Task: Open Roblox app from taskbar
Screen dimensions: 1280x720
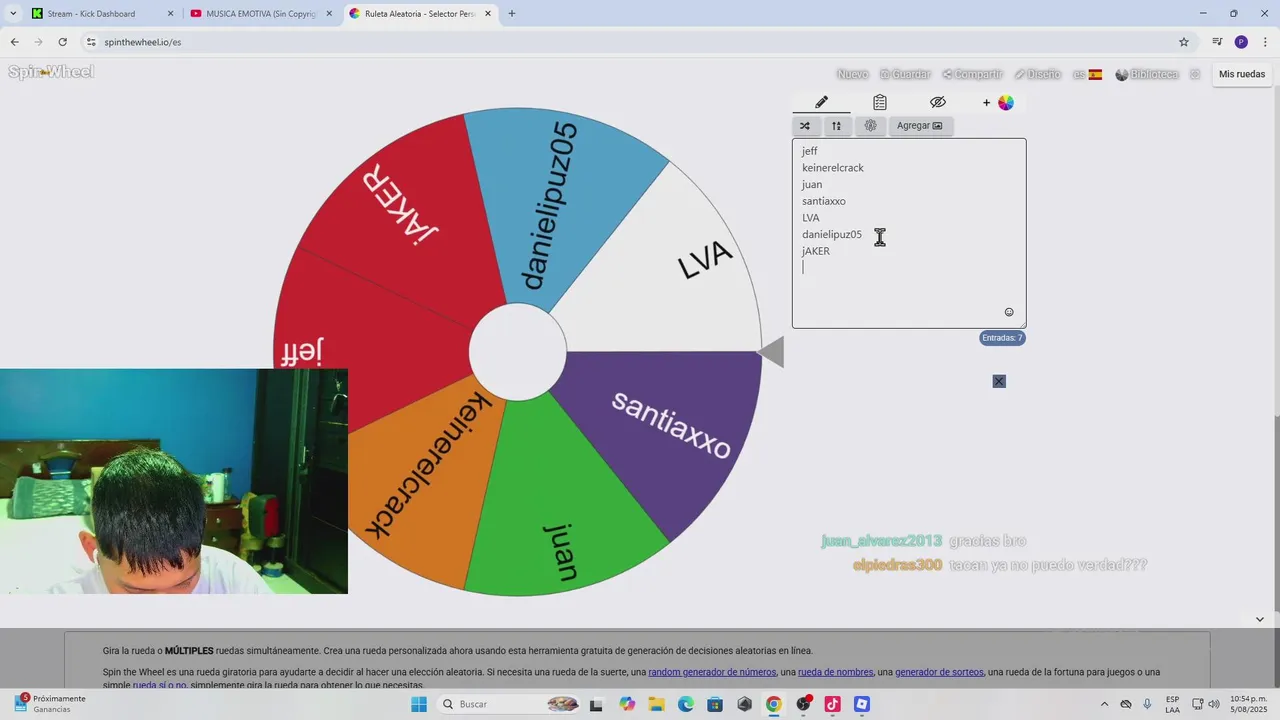Action: [x=862, y=704]
